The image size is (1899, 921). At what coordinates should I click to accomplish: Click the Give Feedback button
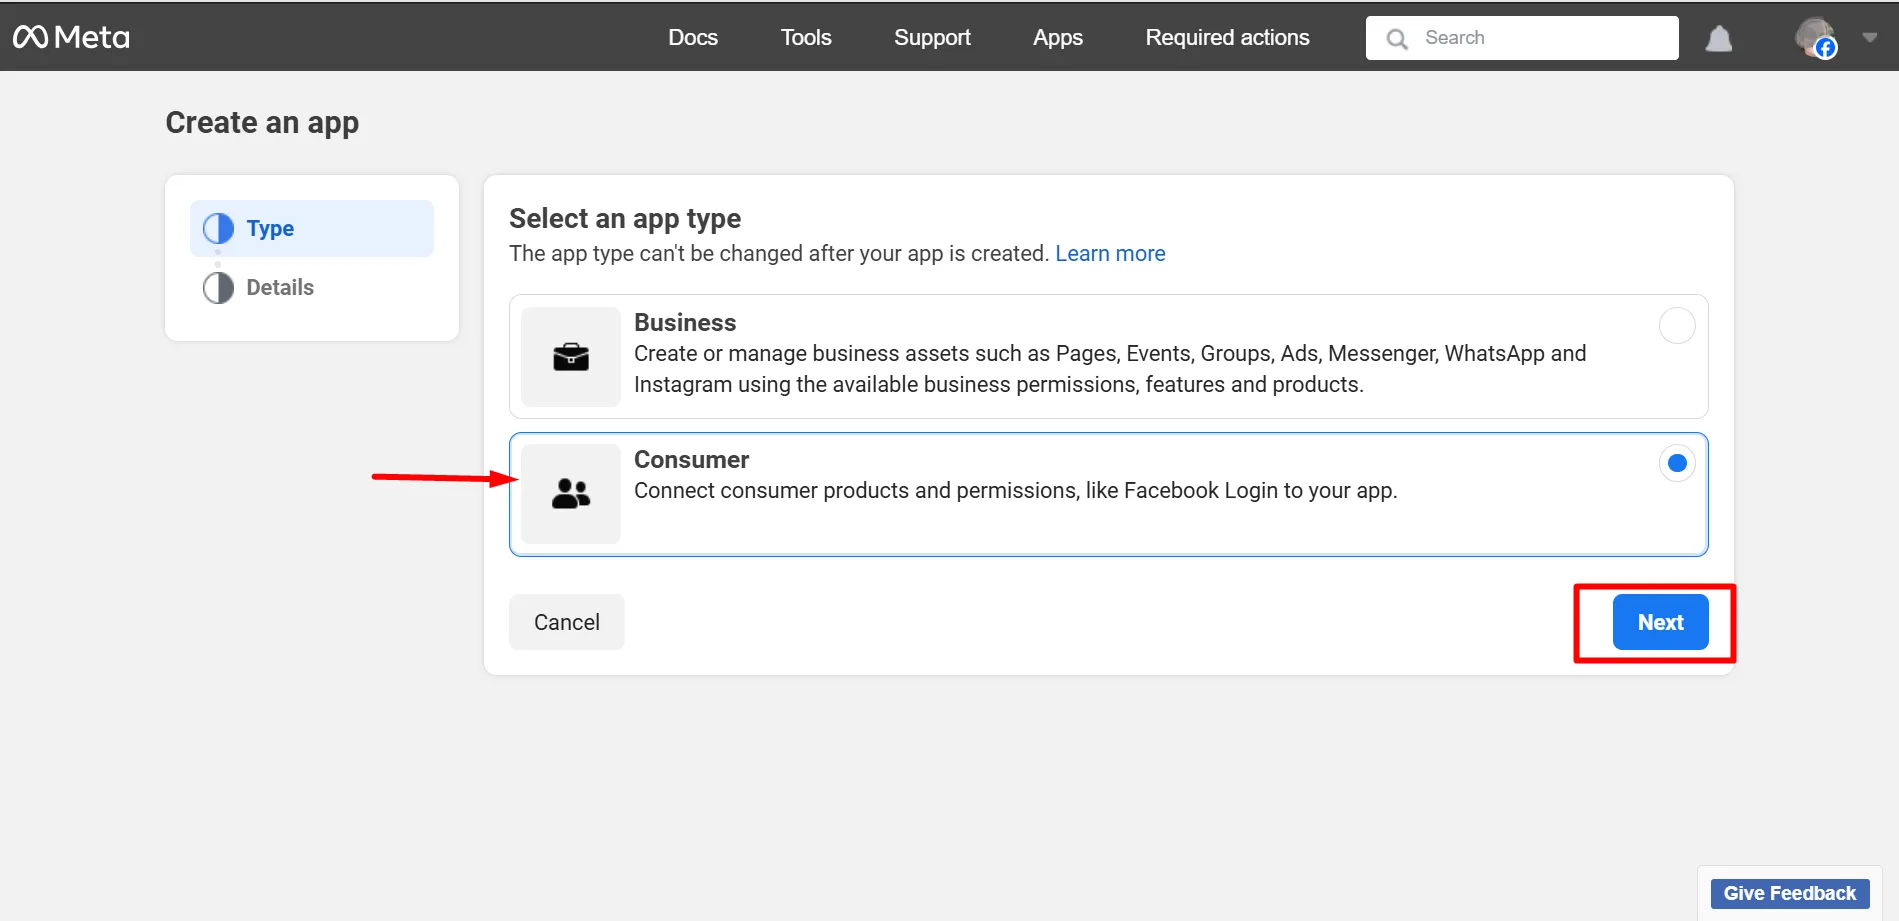click(1790, 893)
